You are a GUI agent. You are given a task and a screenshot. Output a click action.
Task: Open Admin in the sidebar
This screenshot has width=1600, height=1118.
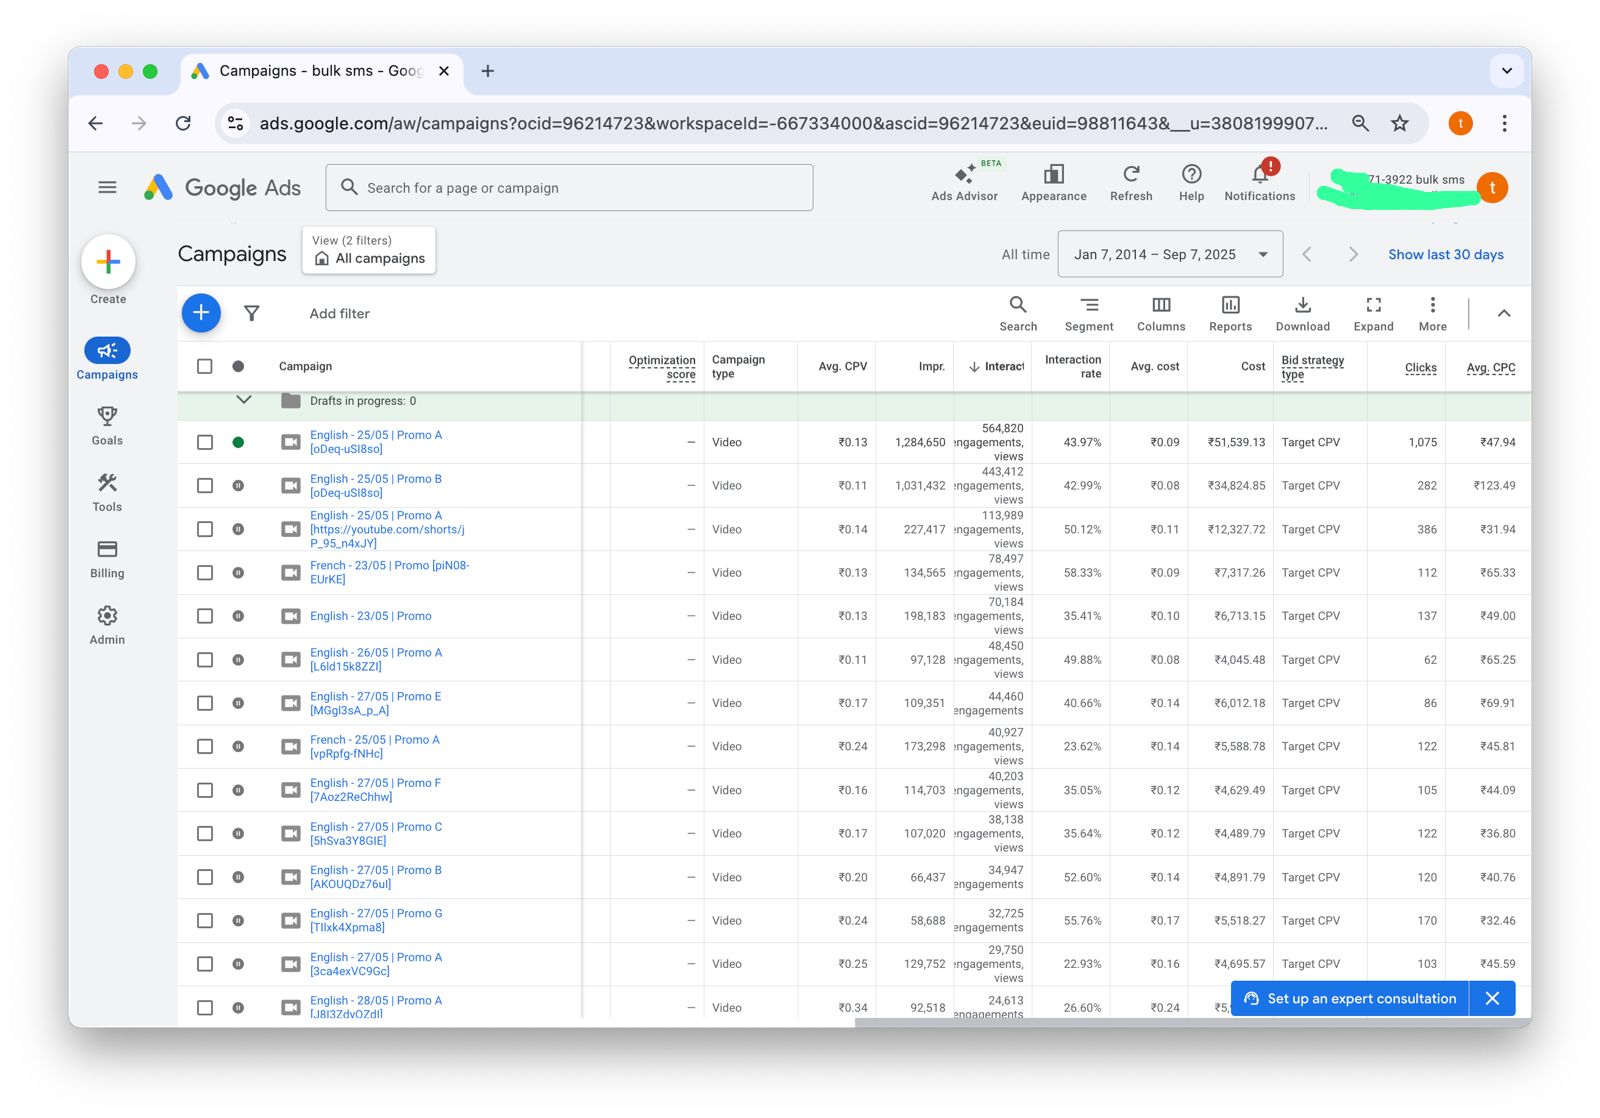click(107, 625)
